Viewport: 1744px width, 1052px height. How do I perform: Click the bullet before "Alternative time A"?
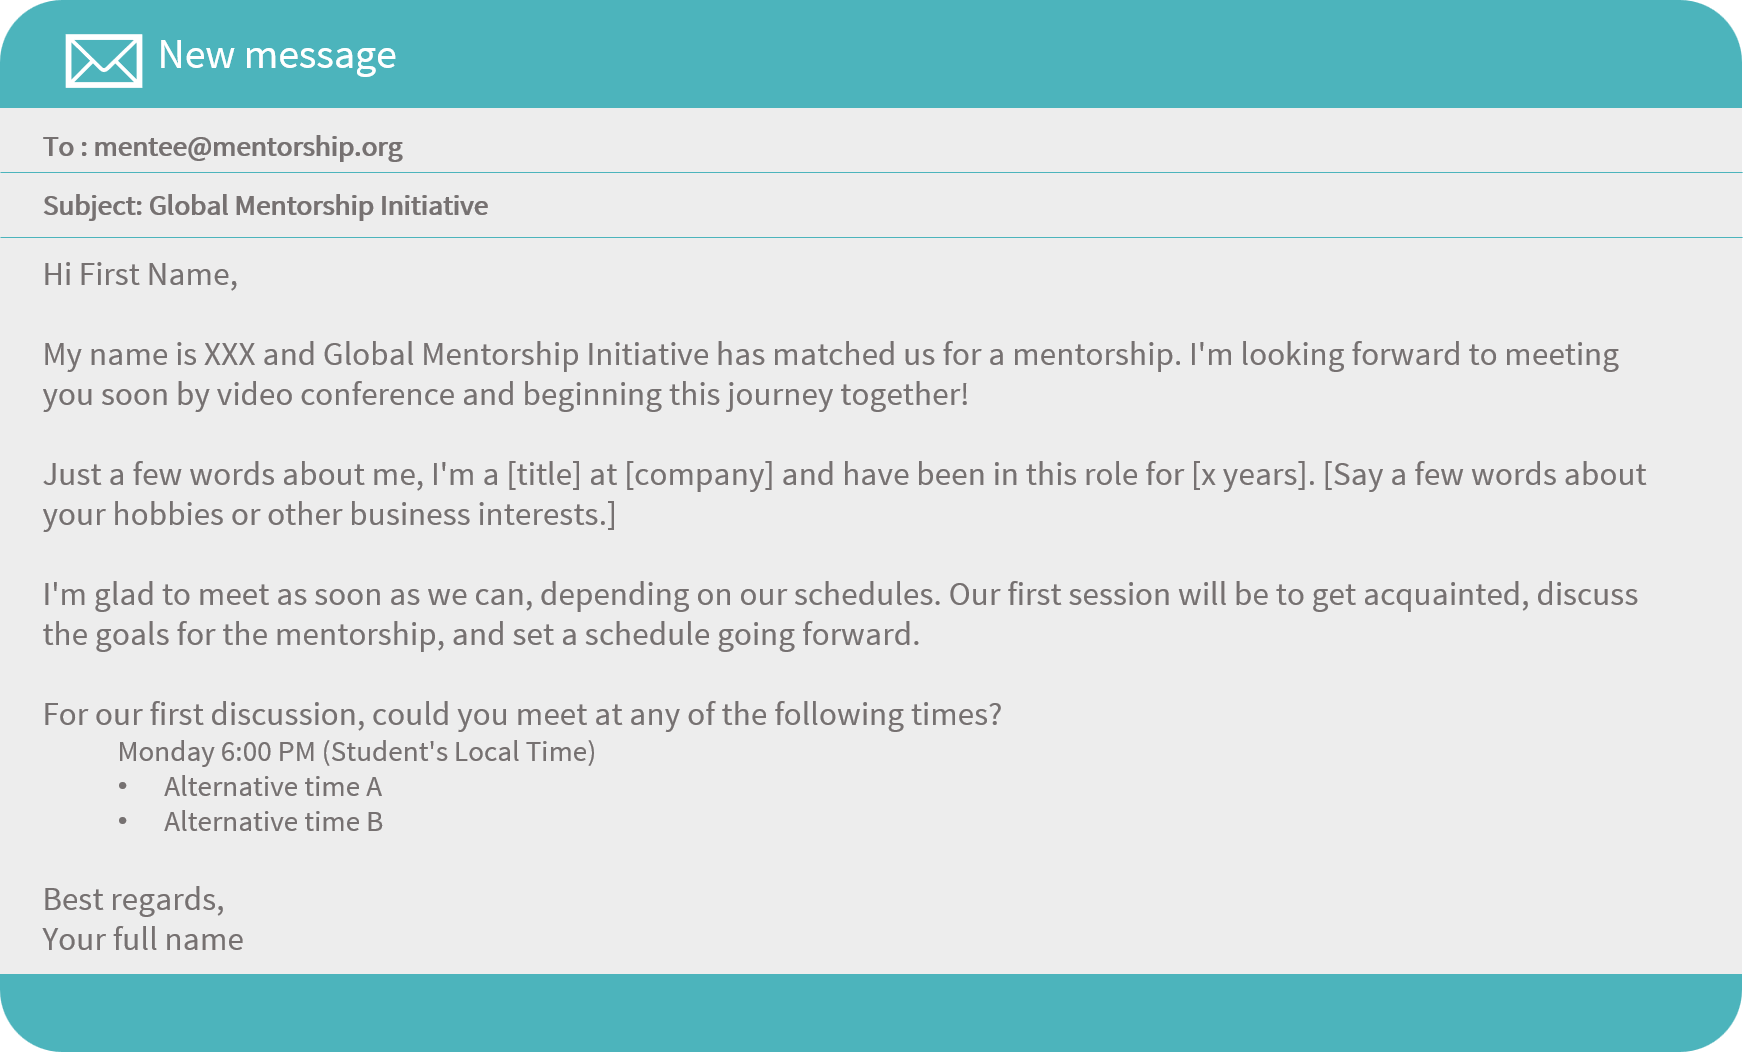(123, 788)
